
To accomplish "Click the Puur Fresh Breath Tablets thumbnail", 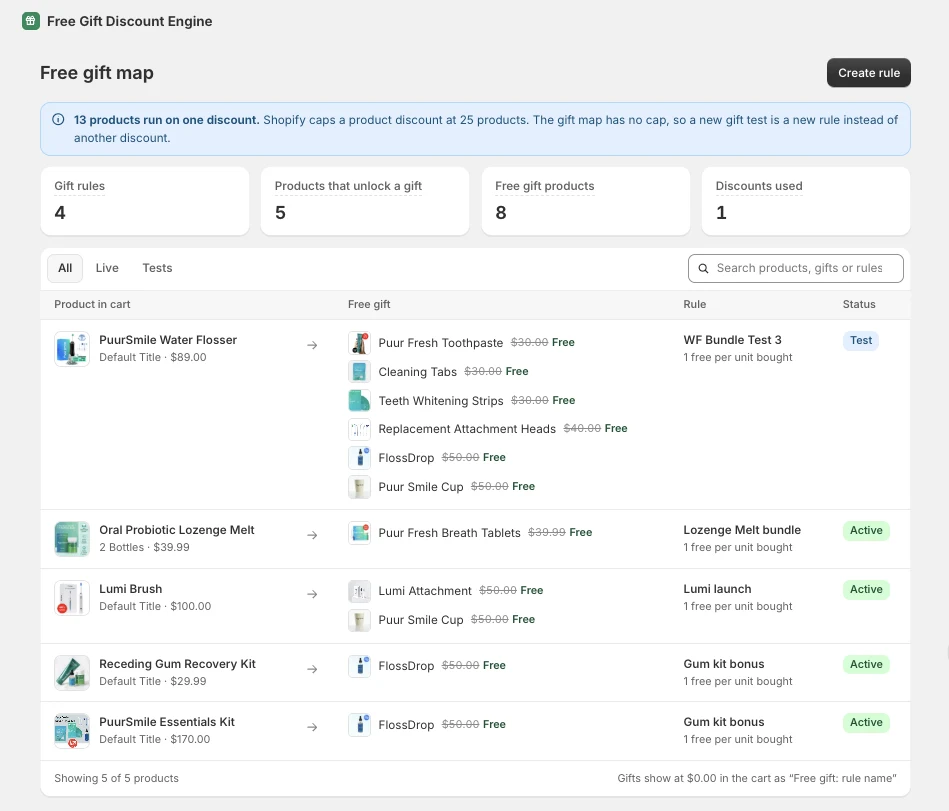I will point(360,533).
